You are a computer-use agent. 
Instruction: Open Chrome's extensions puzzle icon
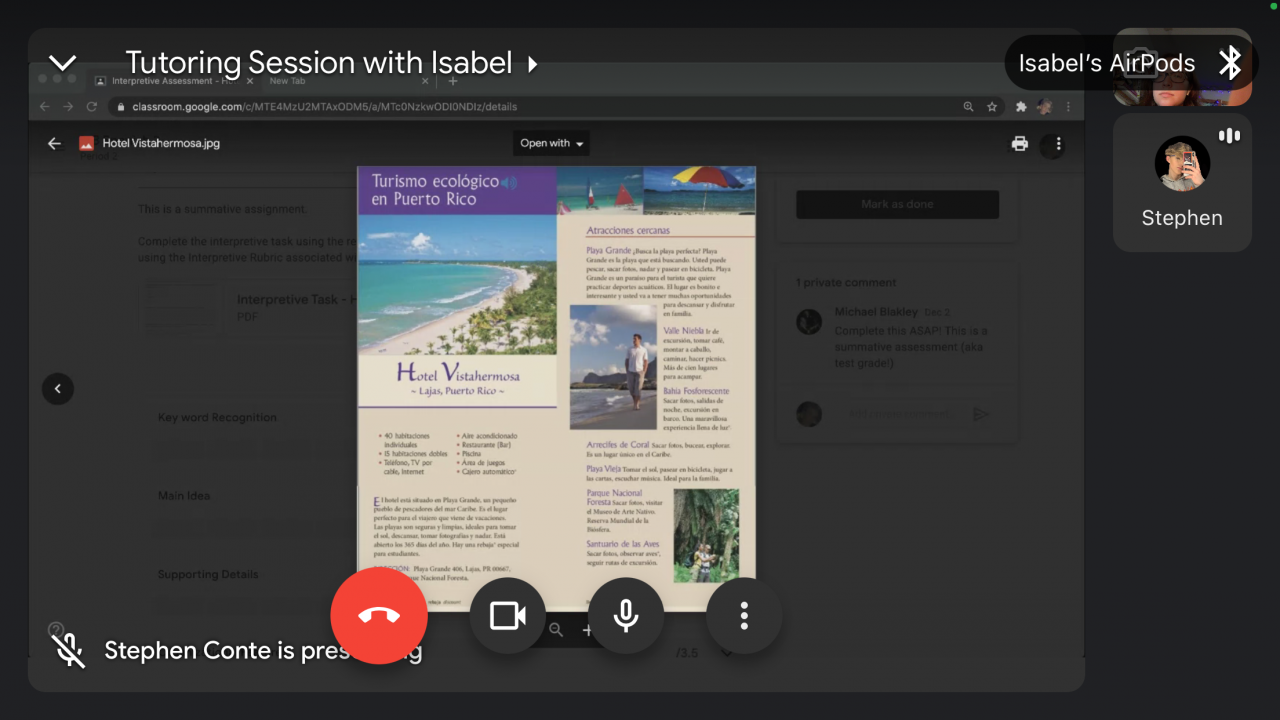click(1021, 106)
